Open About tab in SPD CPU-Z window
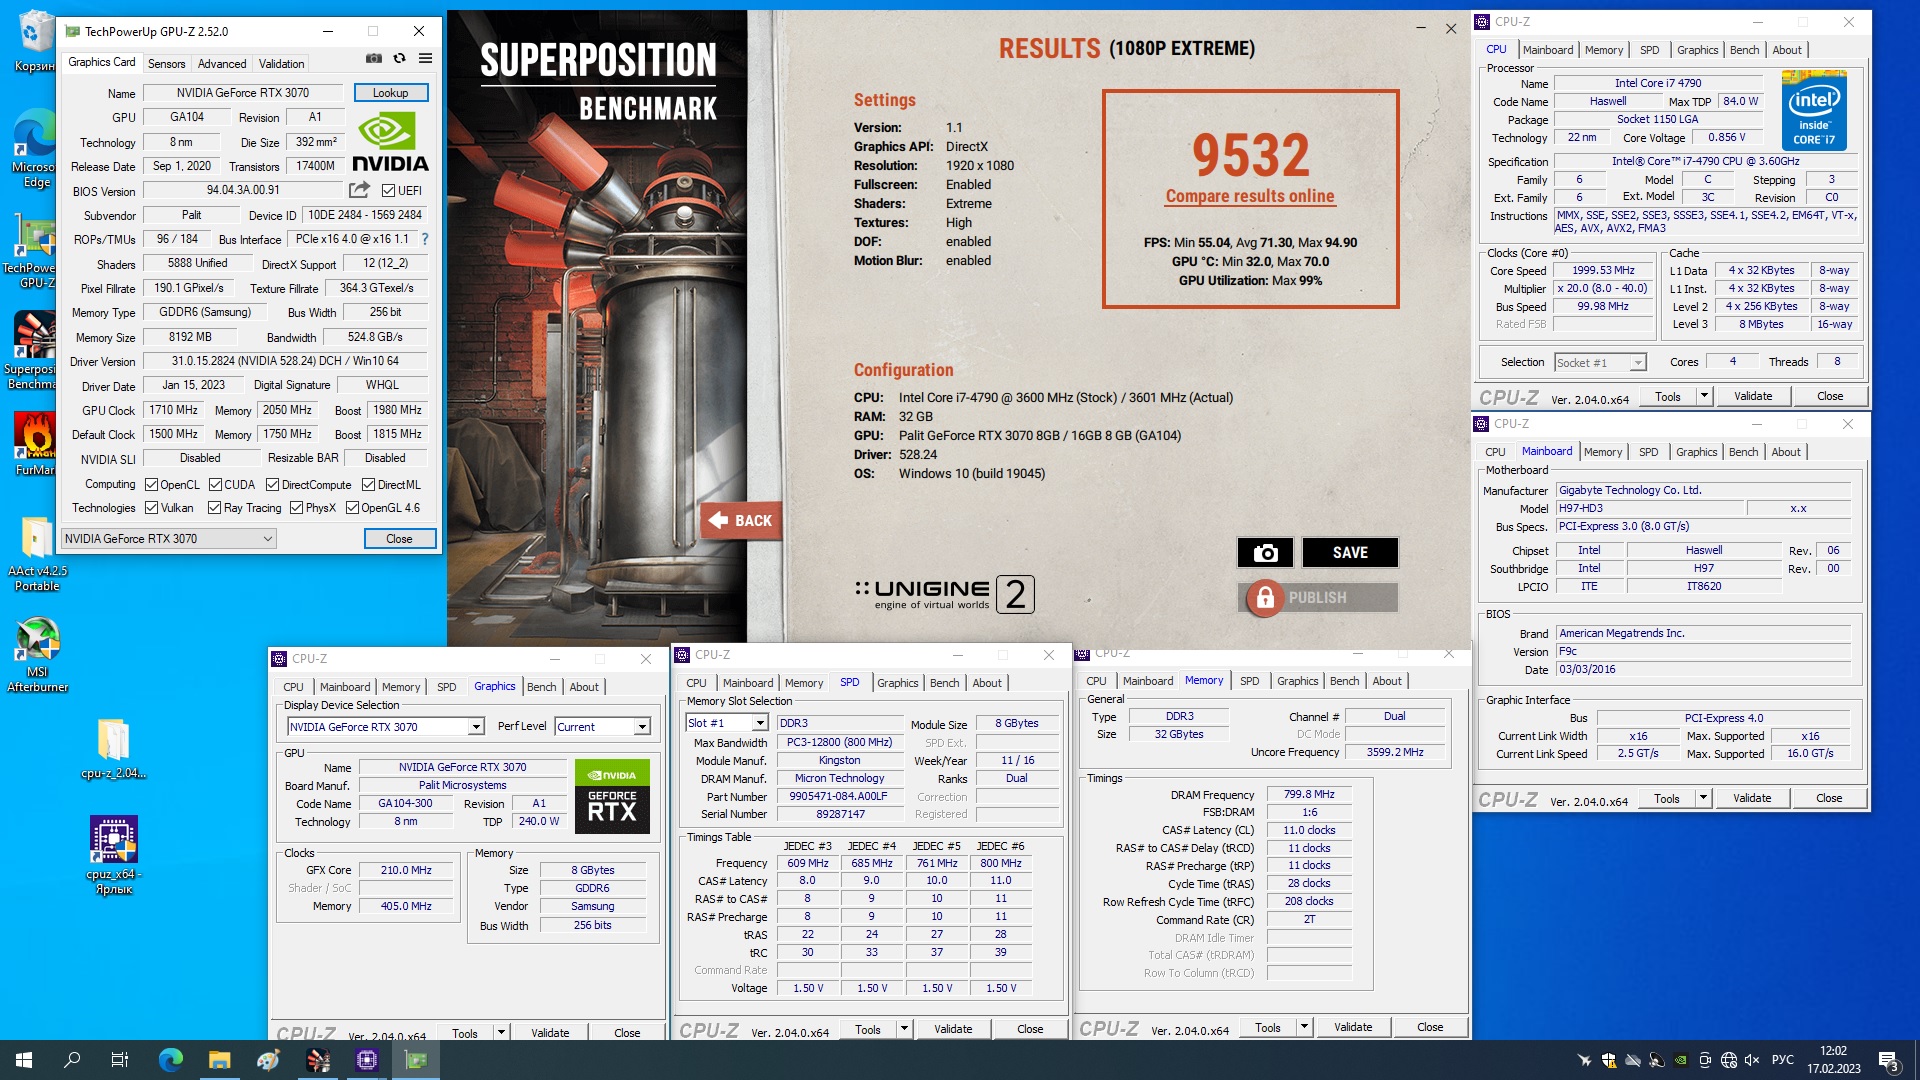Image resolution: width=1920 pixels, height=1080 pixels. (987, 683)
